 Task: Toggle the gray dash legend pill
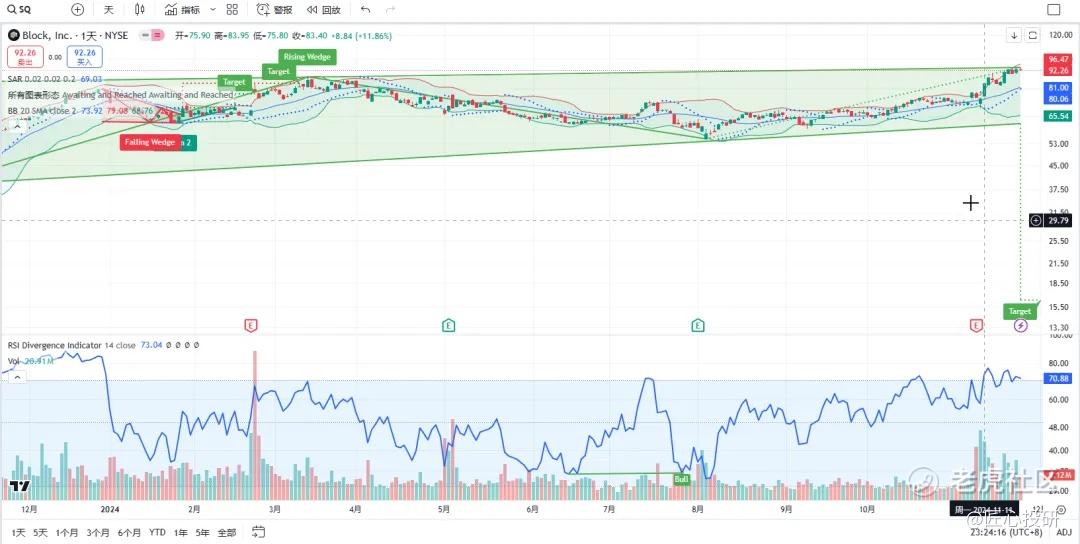pos(145,35)
